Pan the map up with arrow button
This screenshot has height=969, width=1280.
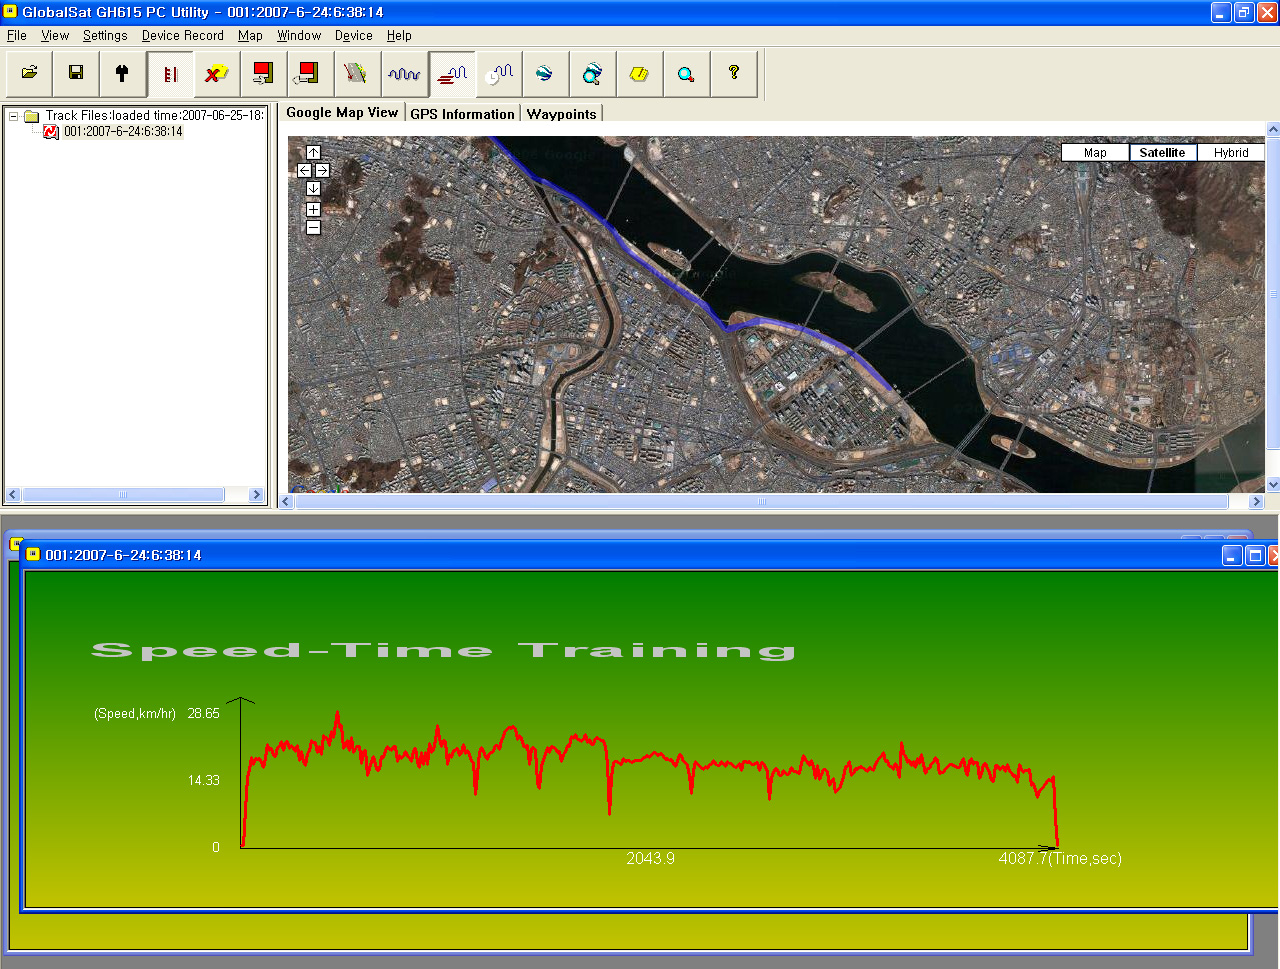[x=313, y=152]
